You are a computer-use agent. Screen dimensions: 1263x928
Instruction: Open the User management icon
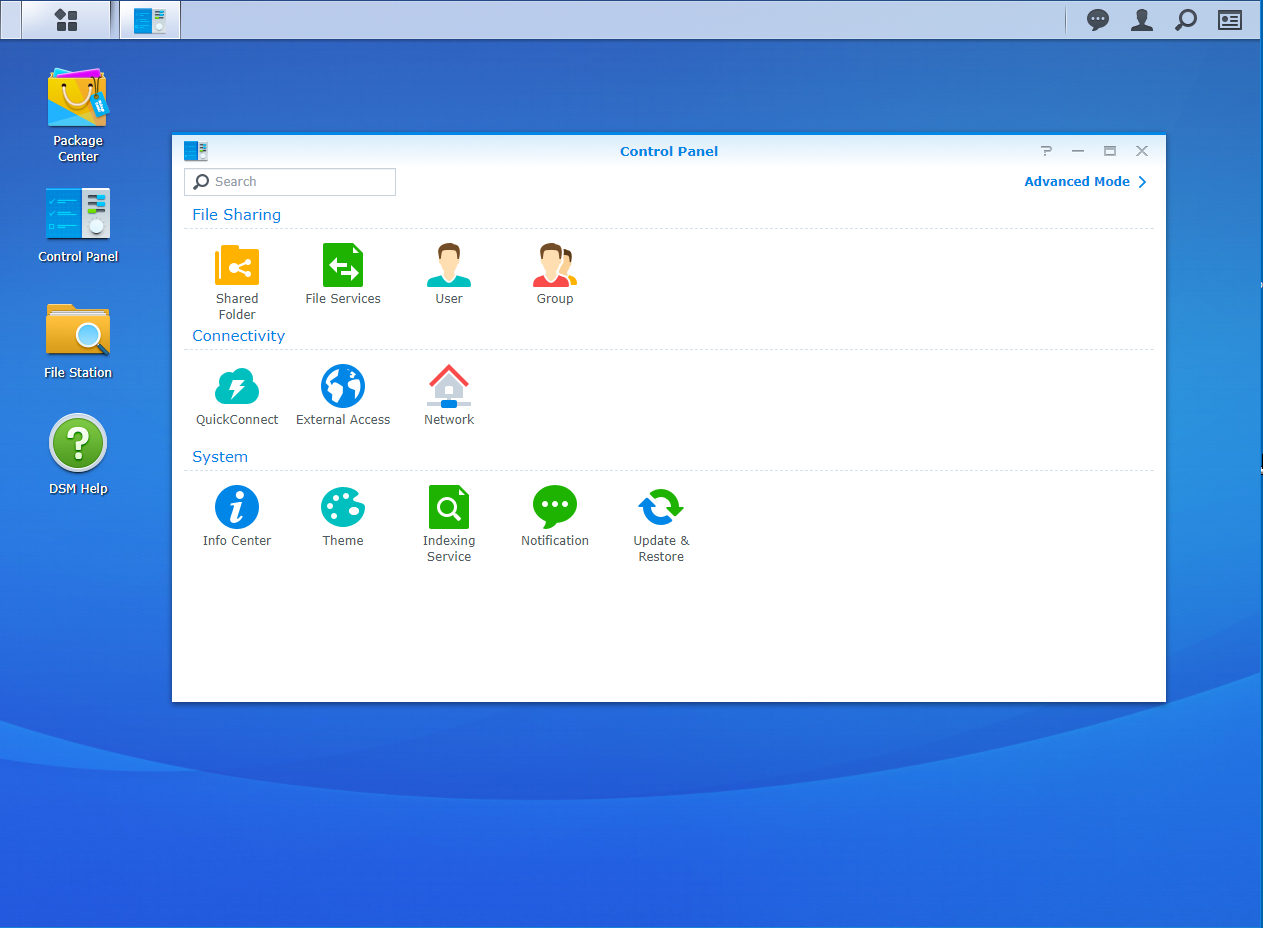pyautogui.click(x=449, y=267)
